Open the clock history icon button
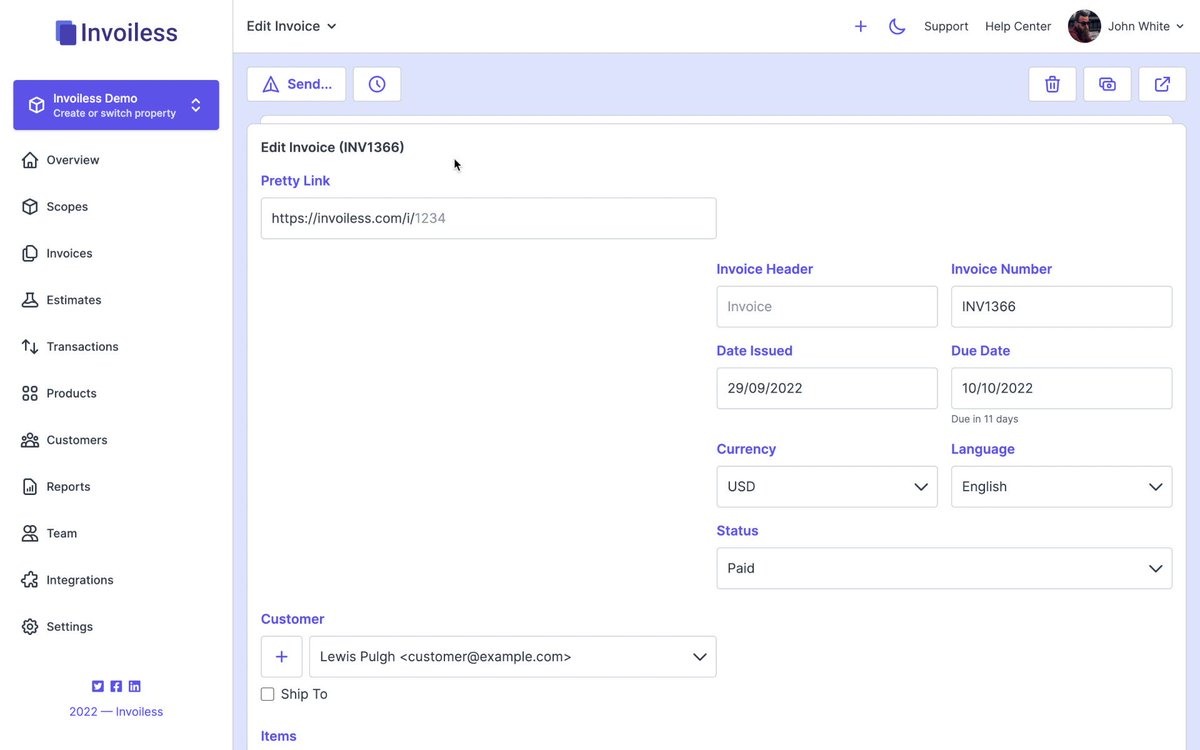 (x=377, y=84)
